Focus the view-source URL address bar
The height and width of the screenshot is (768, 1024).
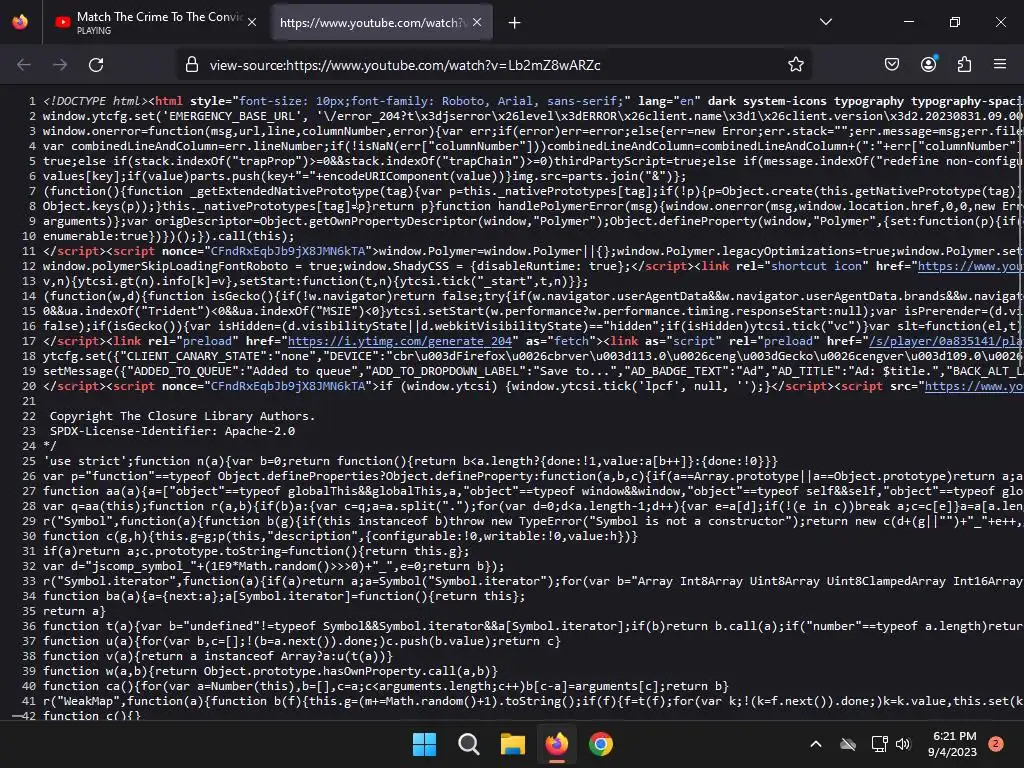click(494, 65)
